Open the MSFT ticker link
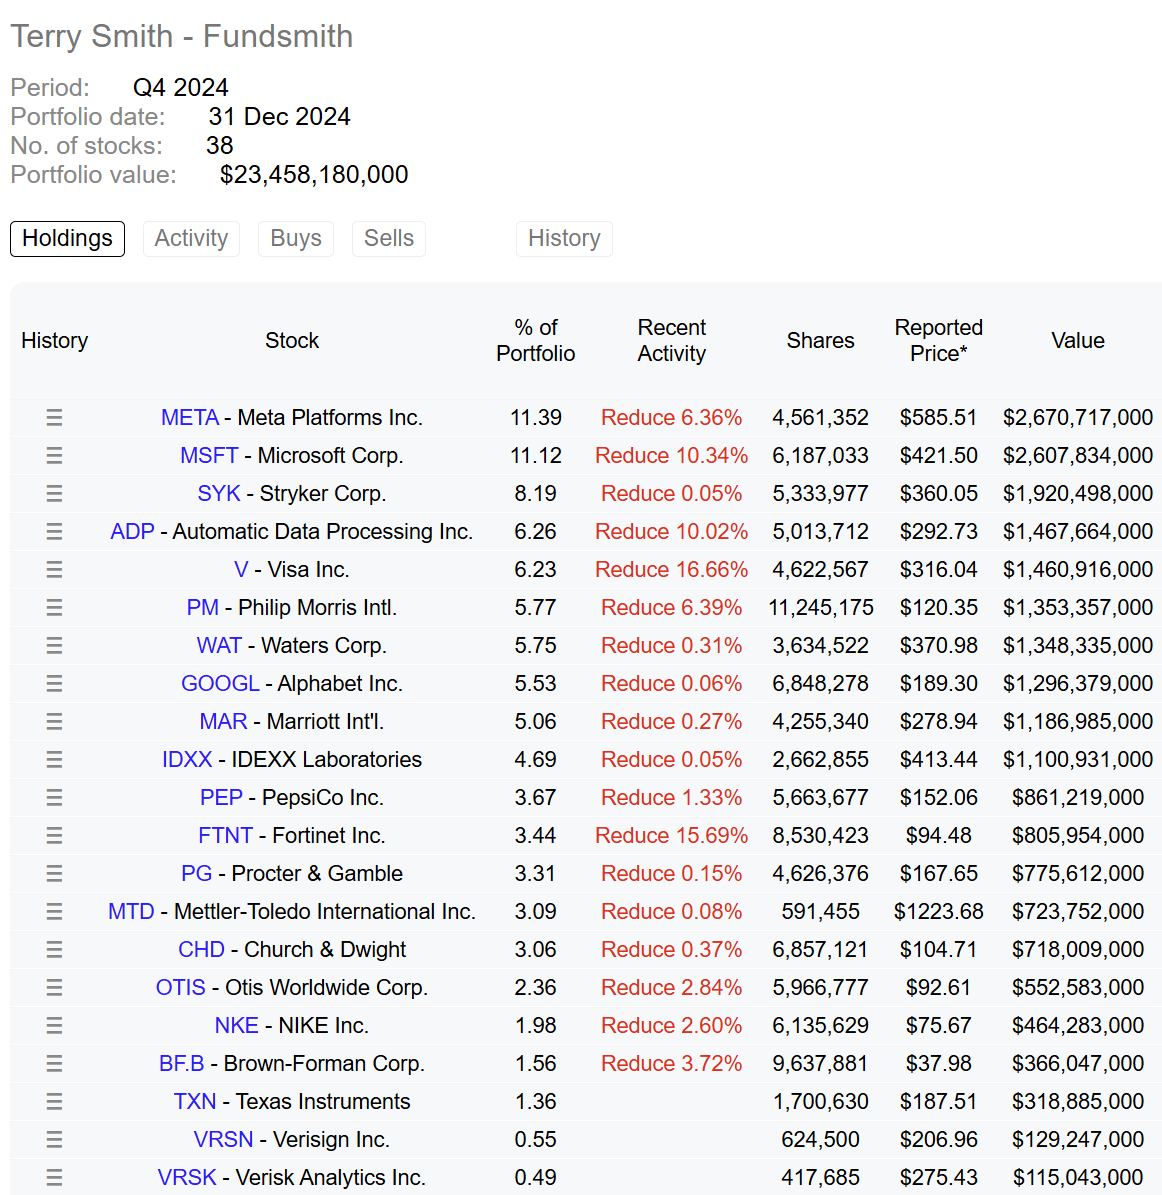 [x=209, y=456]
